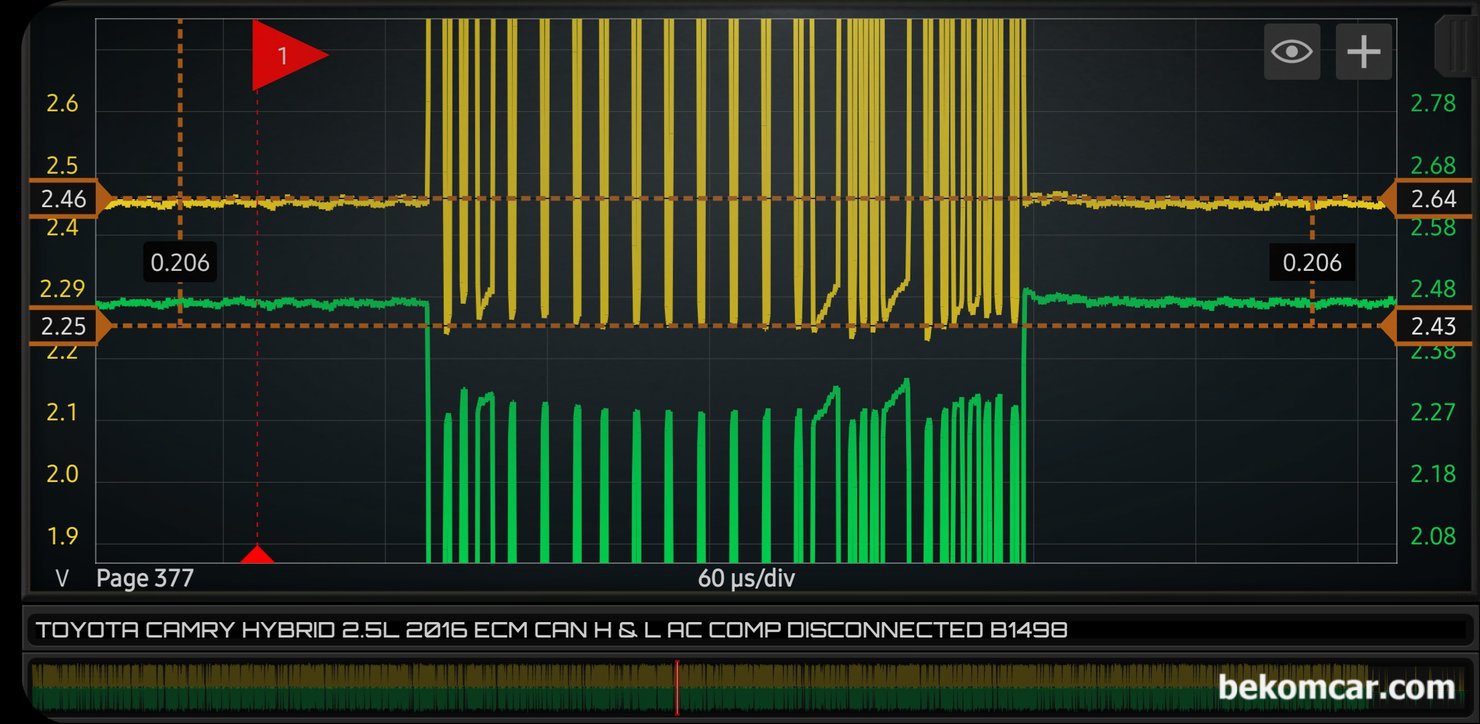
Task: Select the 2.25 lower cursor handle
Action: click(x=62, y=326)
